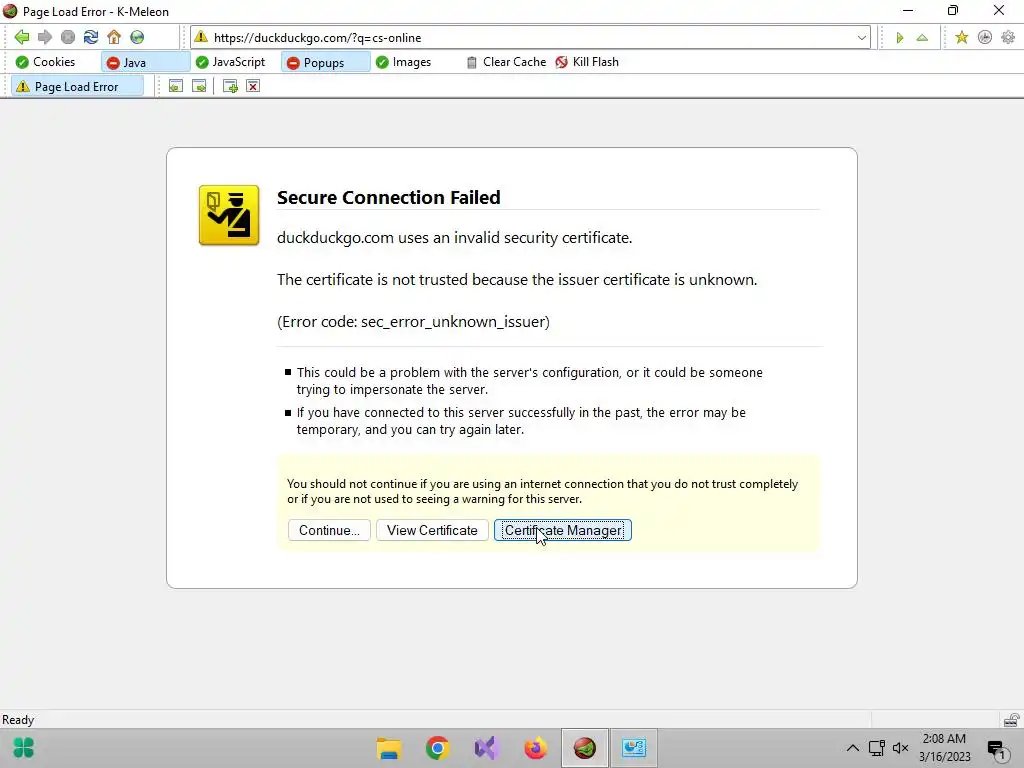Go back with the green Back arrow
Viewport: 1024px width, 768px height.
tap(22, 37)
